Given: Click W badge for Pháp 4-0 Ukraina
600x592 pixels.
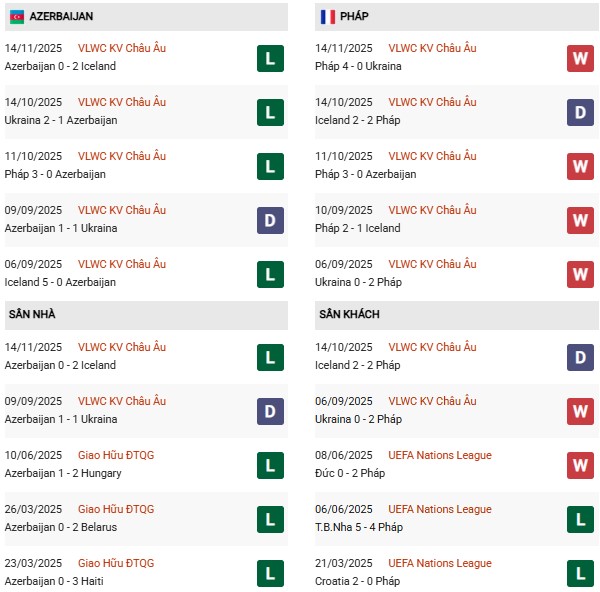Looking at the screenshot, I should tap(580, 58).
